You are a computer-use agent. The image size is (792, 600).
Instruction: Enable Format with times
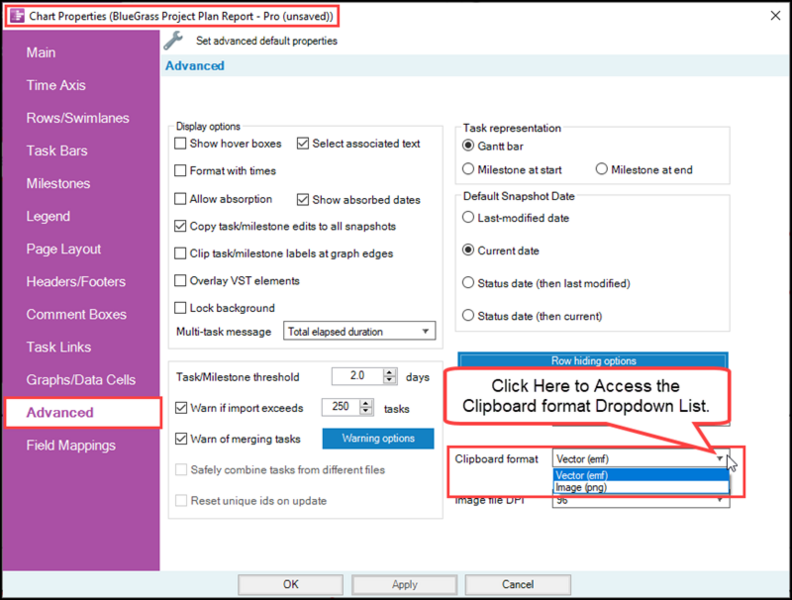click(x=180, y=171)
